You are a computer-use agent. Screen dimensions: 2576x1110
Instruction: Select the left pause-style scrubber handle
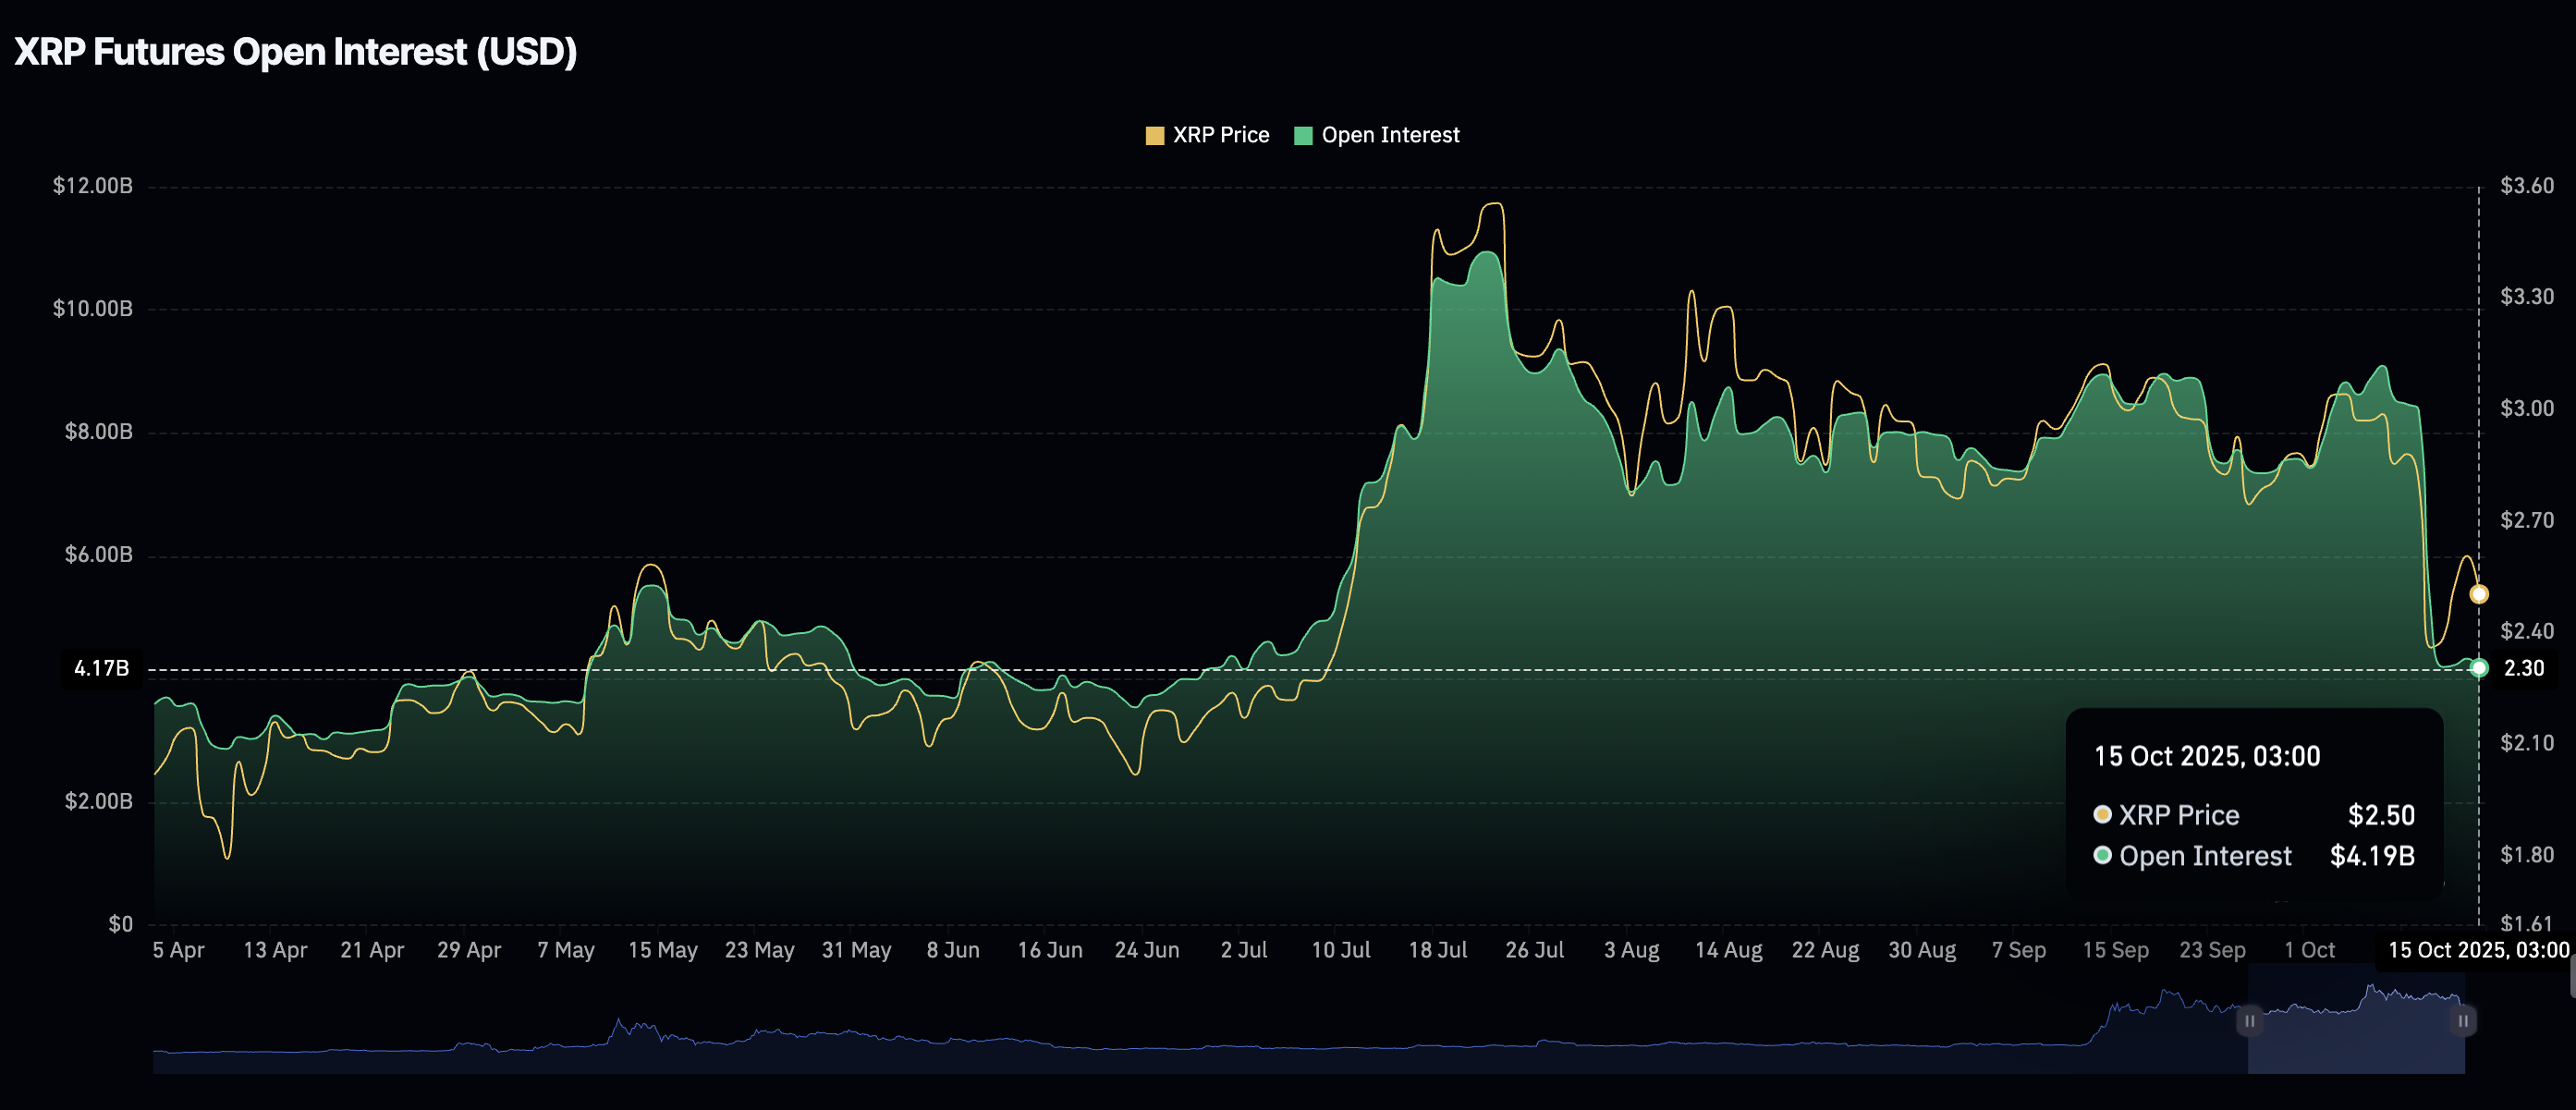pos(2249,1022)
